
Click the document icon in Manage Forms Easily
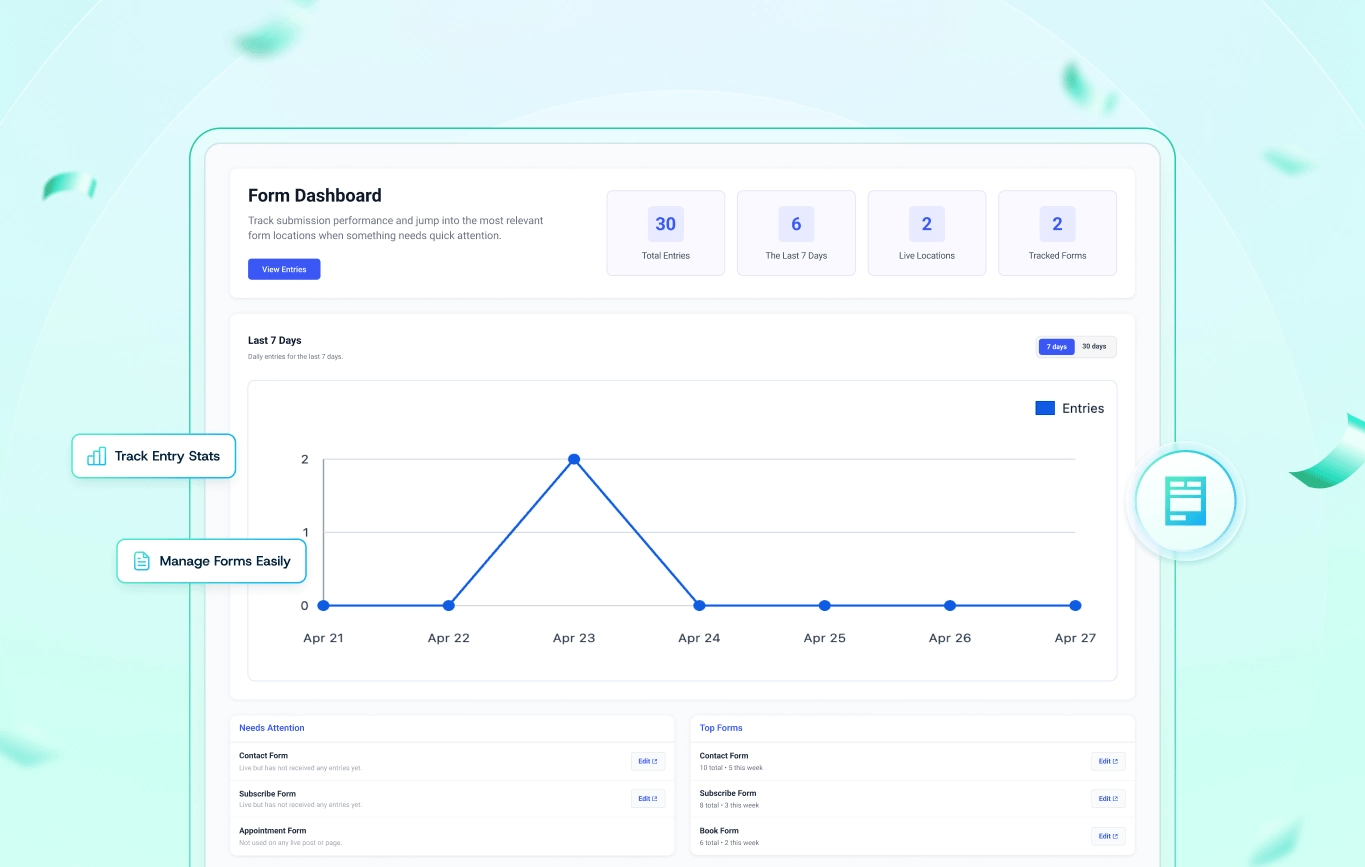coord(142,561)
